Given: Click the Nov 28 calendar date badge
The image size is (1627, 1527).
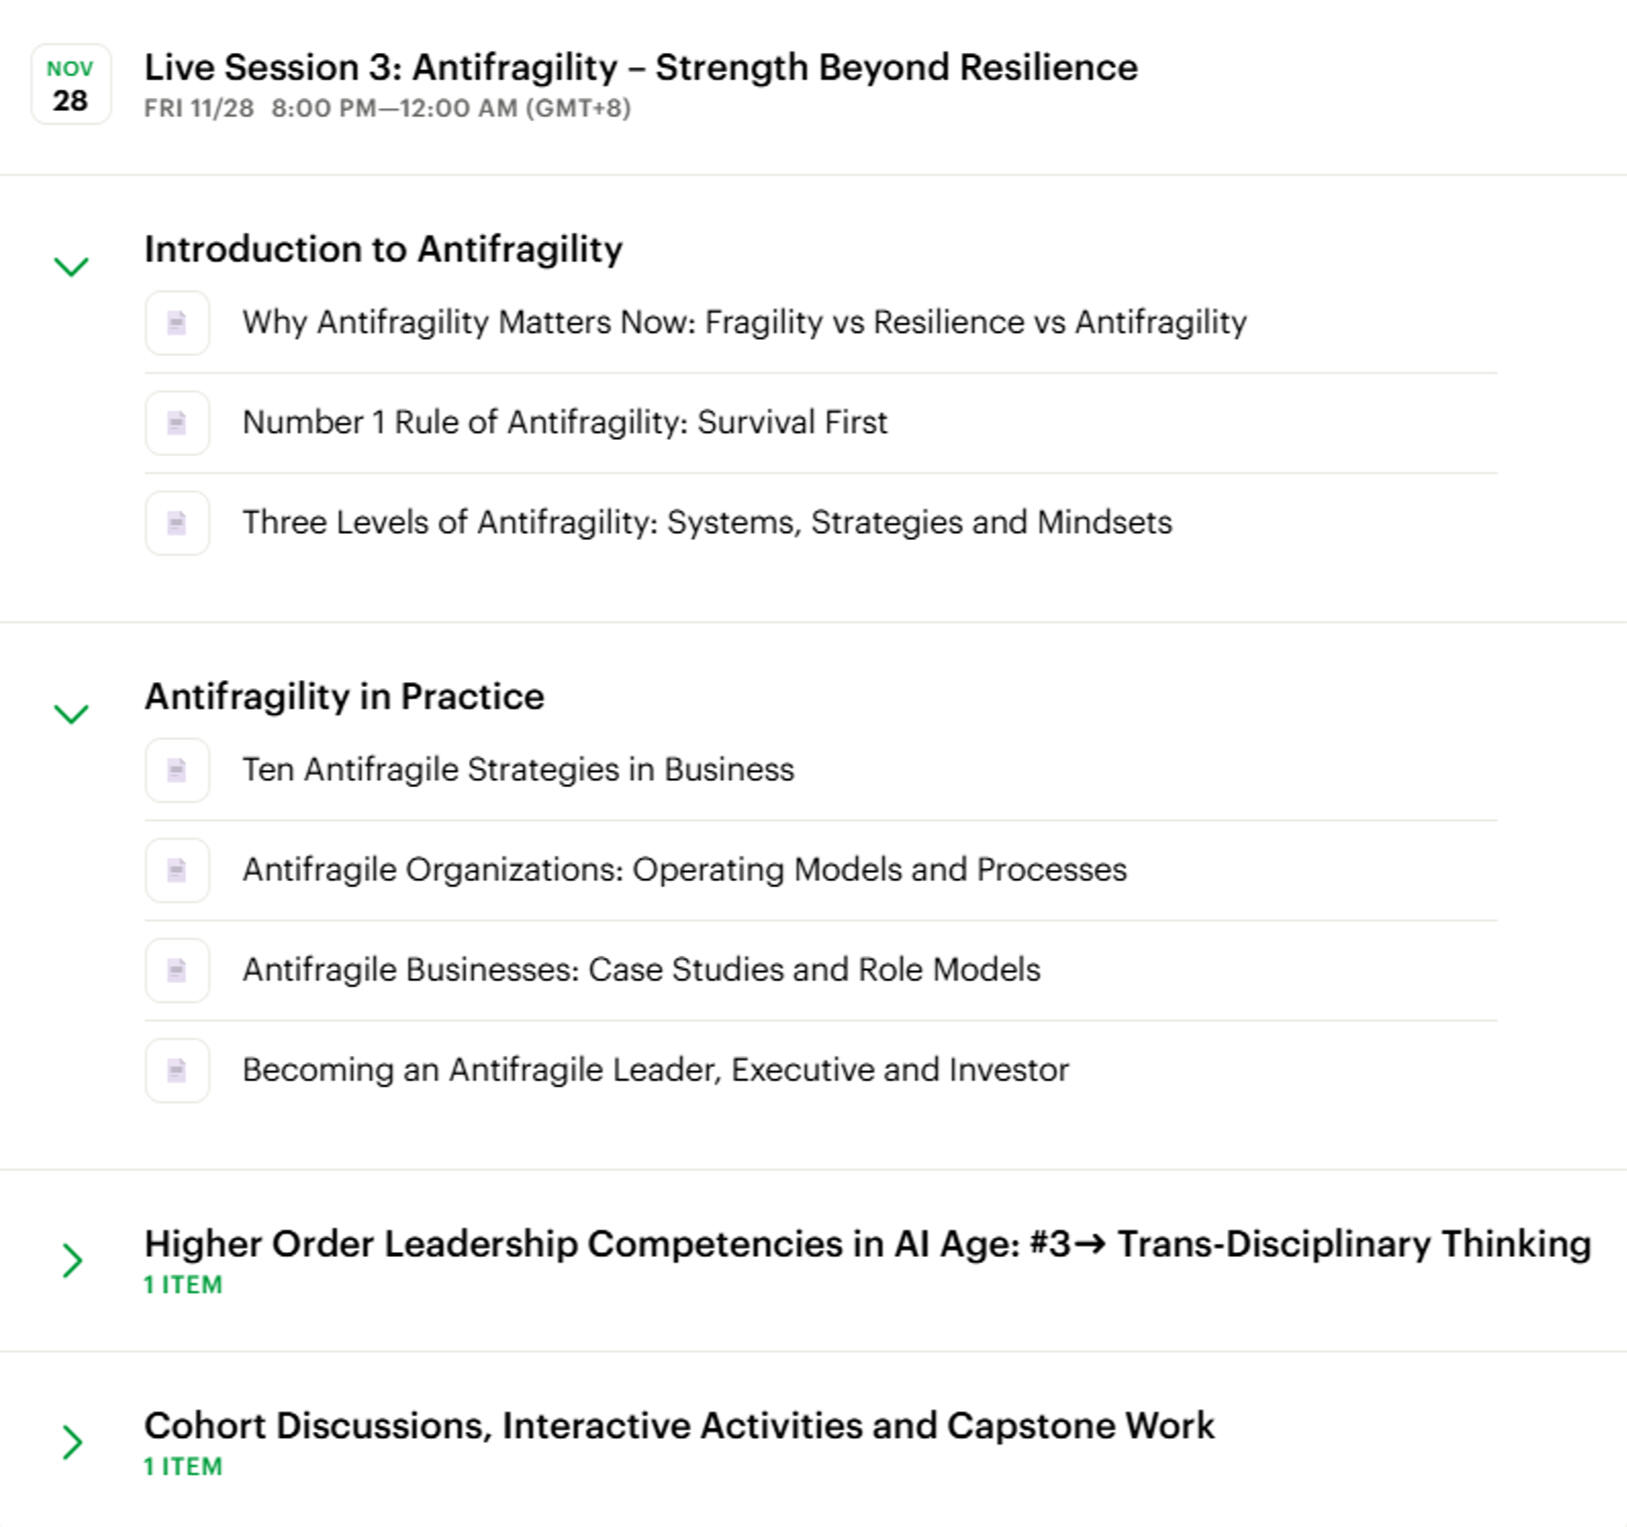Looking at the screenshot, I should [x=70, y=85].
